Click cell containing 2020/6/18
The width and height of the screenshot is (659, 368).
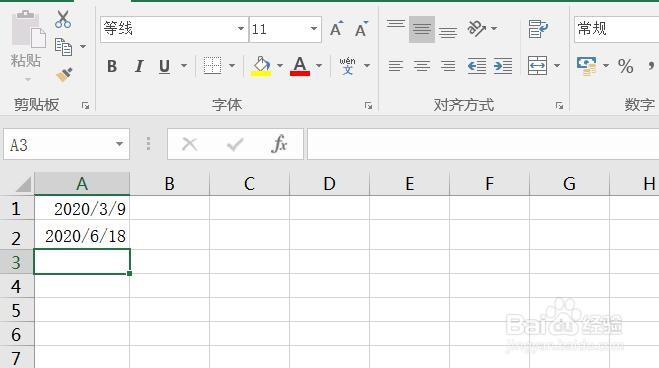coord(82,235)
